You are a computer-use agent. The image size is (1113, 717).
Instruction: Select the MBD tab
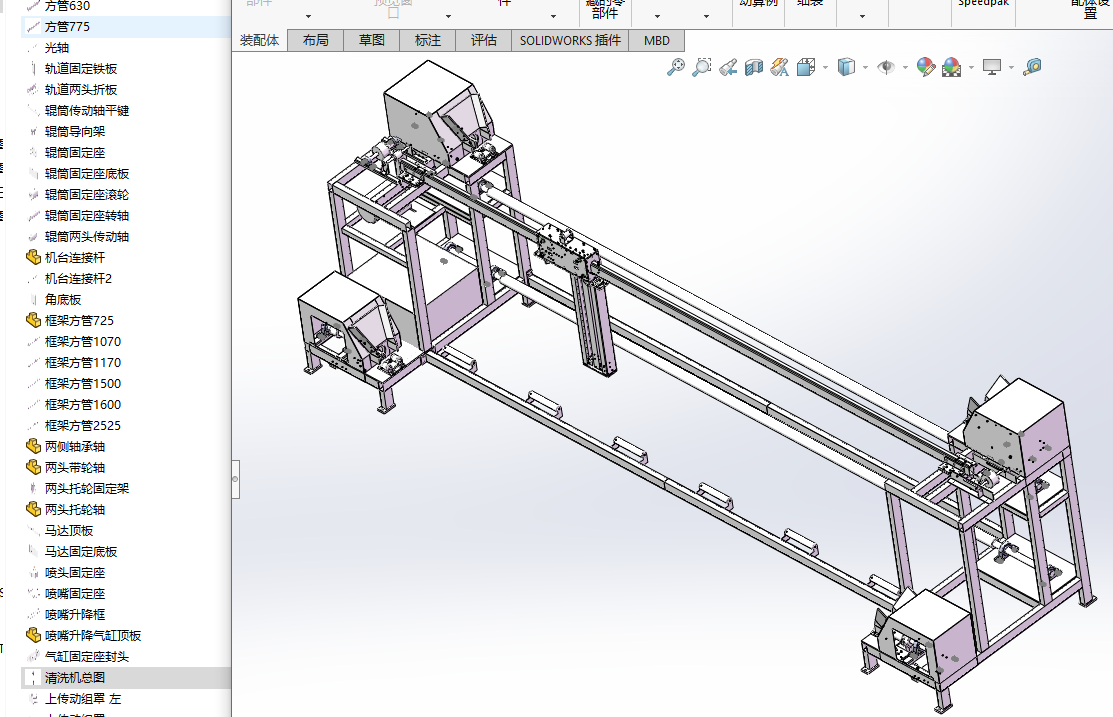tap(657, 40)
